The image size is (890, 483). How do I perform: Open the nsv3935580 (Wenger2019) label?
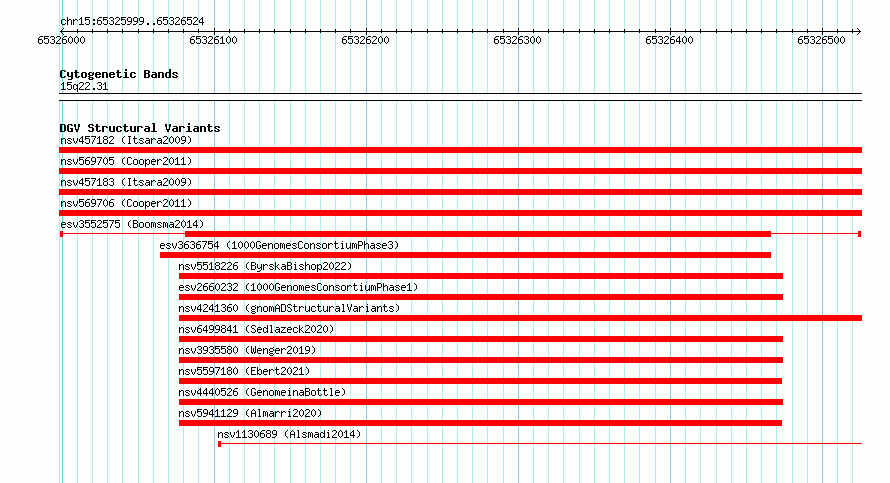[x=247, y=350]
